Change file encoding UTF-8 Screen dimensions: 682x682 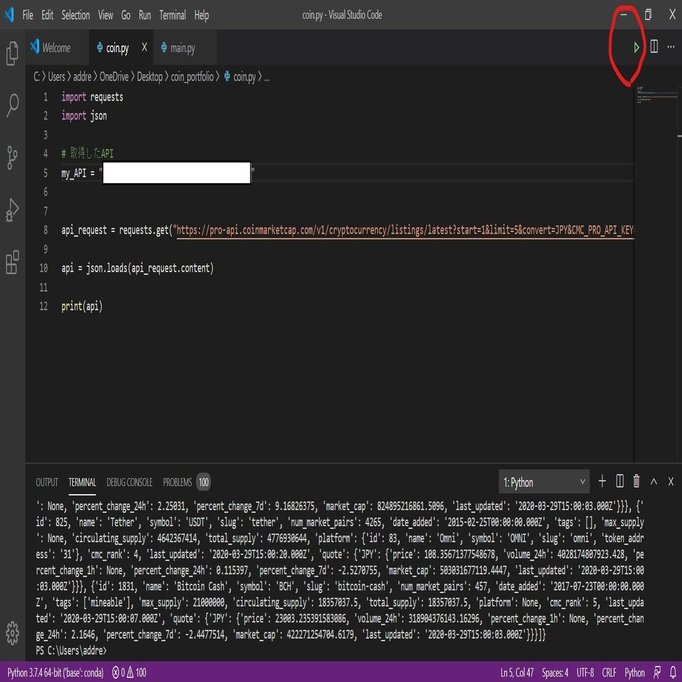pos(585,673)
